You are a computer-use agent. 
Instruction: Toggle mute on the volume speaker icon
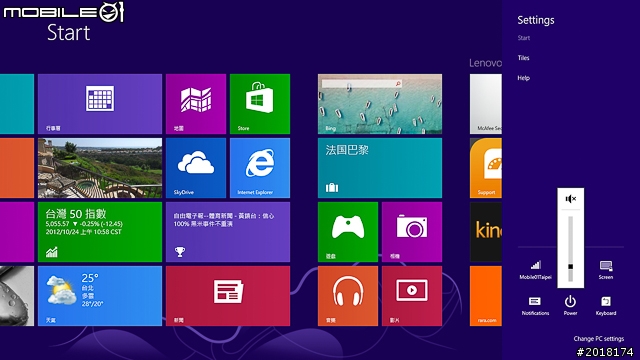(x=570, y=199)
